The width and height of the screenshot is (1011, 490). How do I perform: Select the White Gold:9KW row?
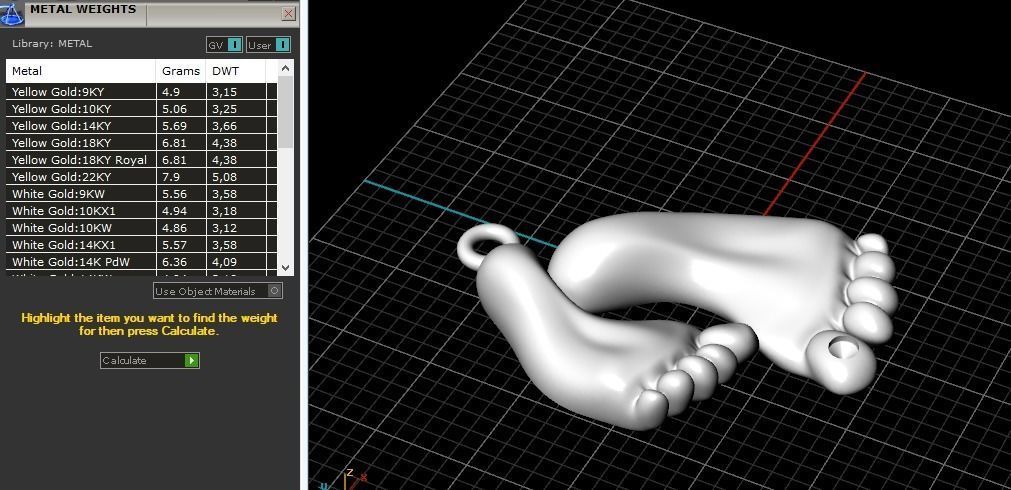tap(141, 193)
